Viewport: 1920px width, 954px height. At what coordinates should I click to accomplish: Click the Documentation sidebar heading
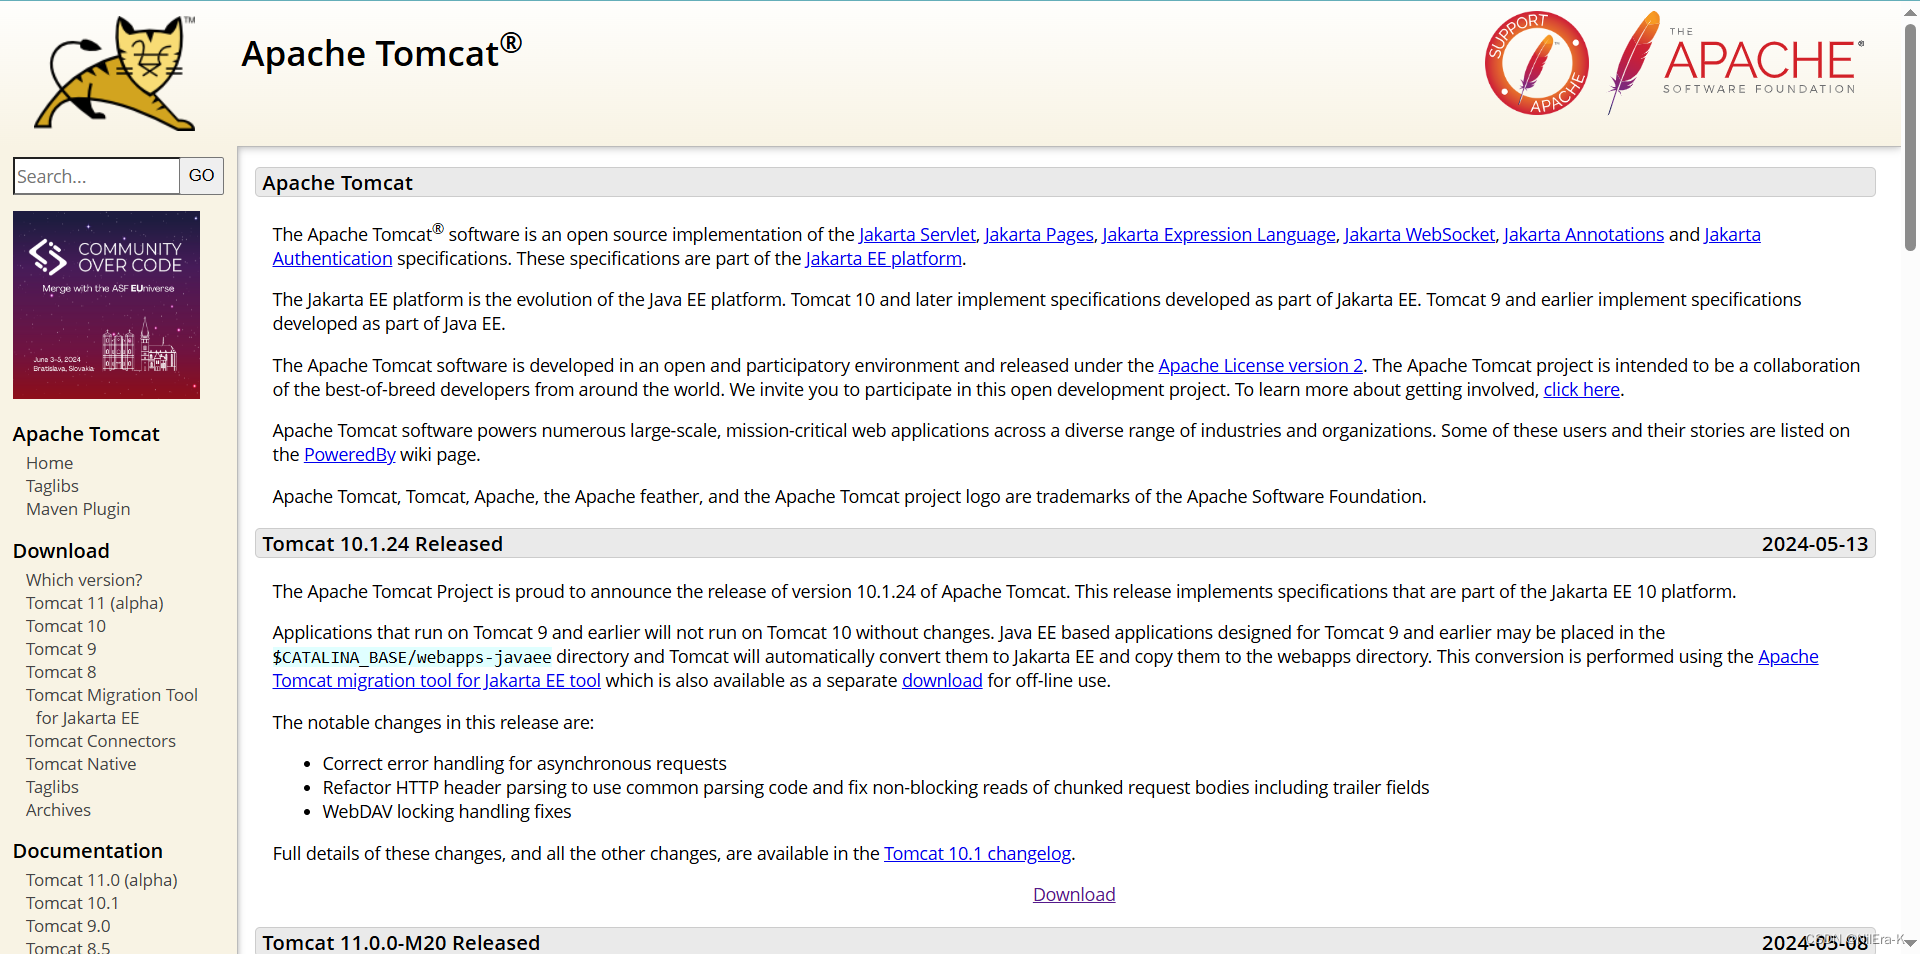click(x=88, y=851)
